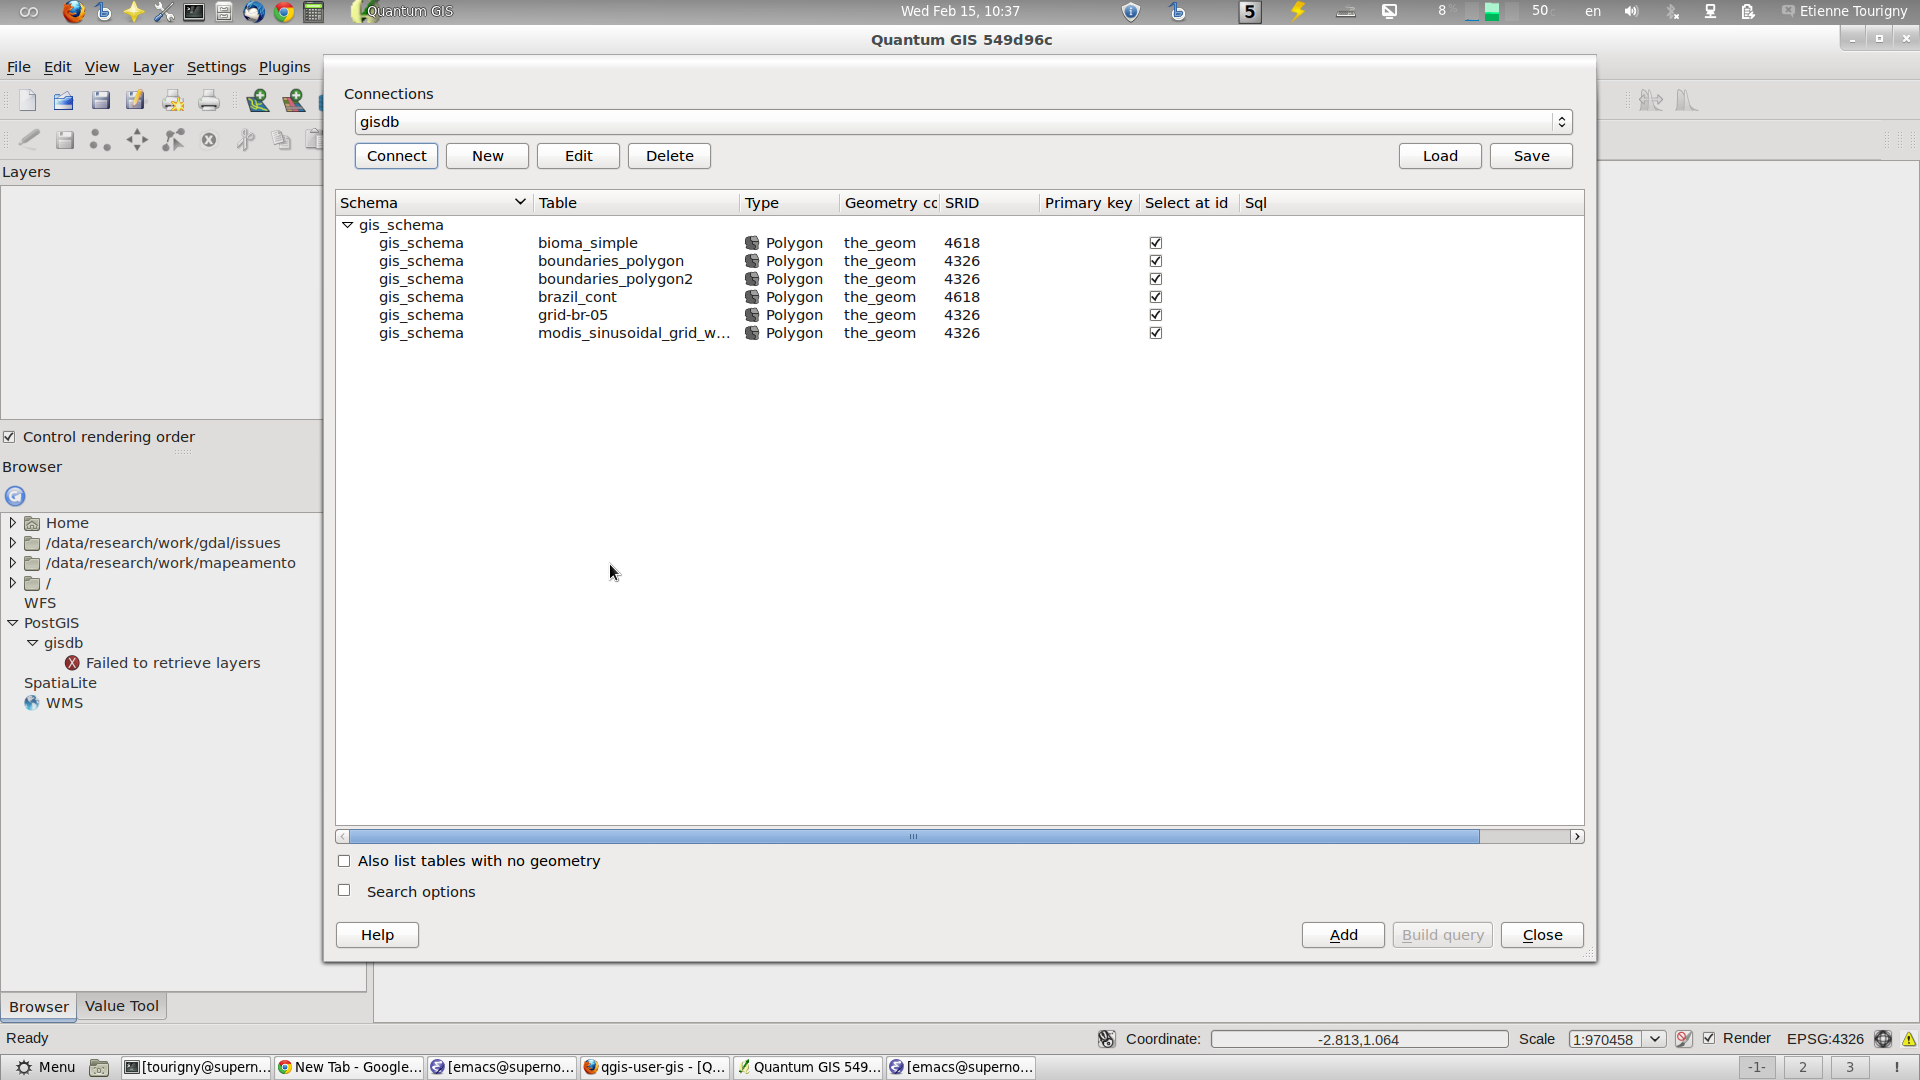Click the Add Raster Layer icon
Screen dimensions: 1920x1080
(x=293, y=100)
